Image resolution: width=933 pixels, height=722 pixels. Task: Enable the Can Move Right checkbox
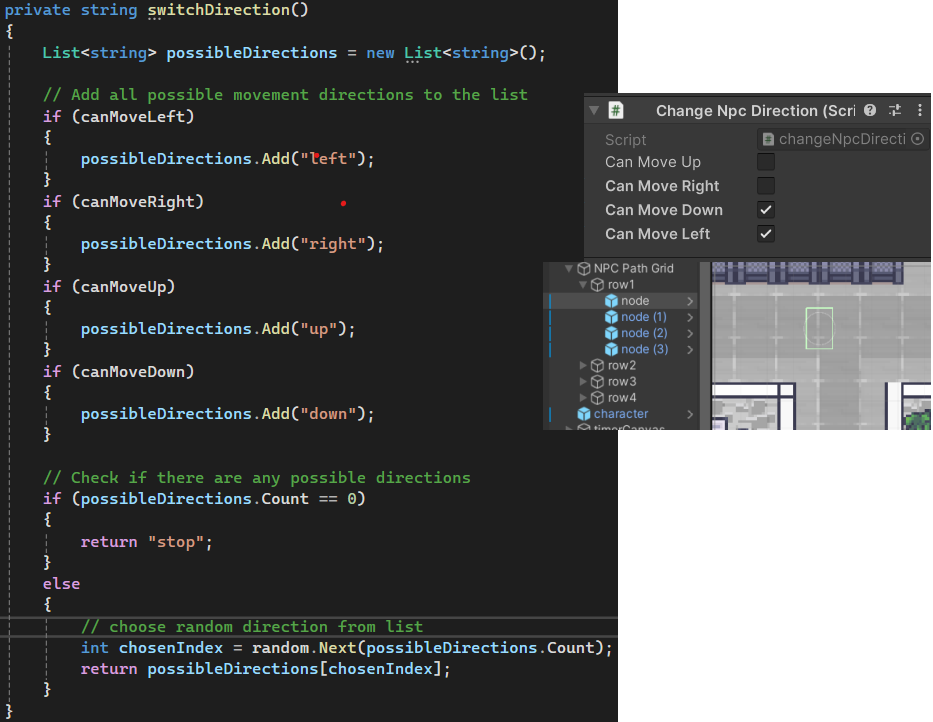(x=766, y=186)
